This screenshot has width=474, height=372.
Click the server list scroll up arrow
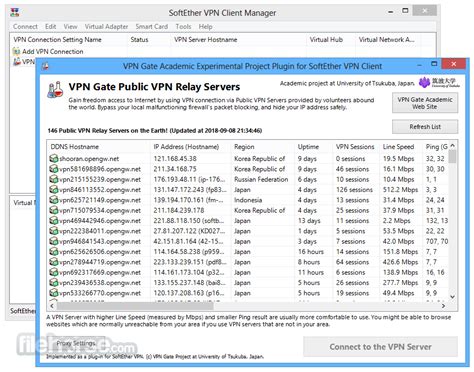[x=452, y=145]
